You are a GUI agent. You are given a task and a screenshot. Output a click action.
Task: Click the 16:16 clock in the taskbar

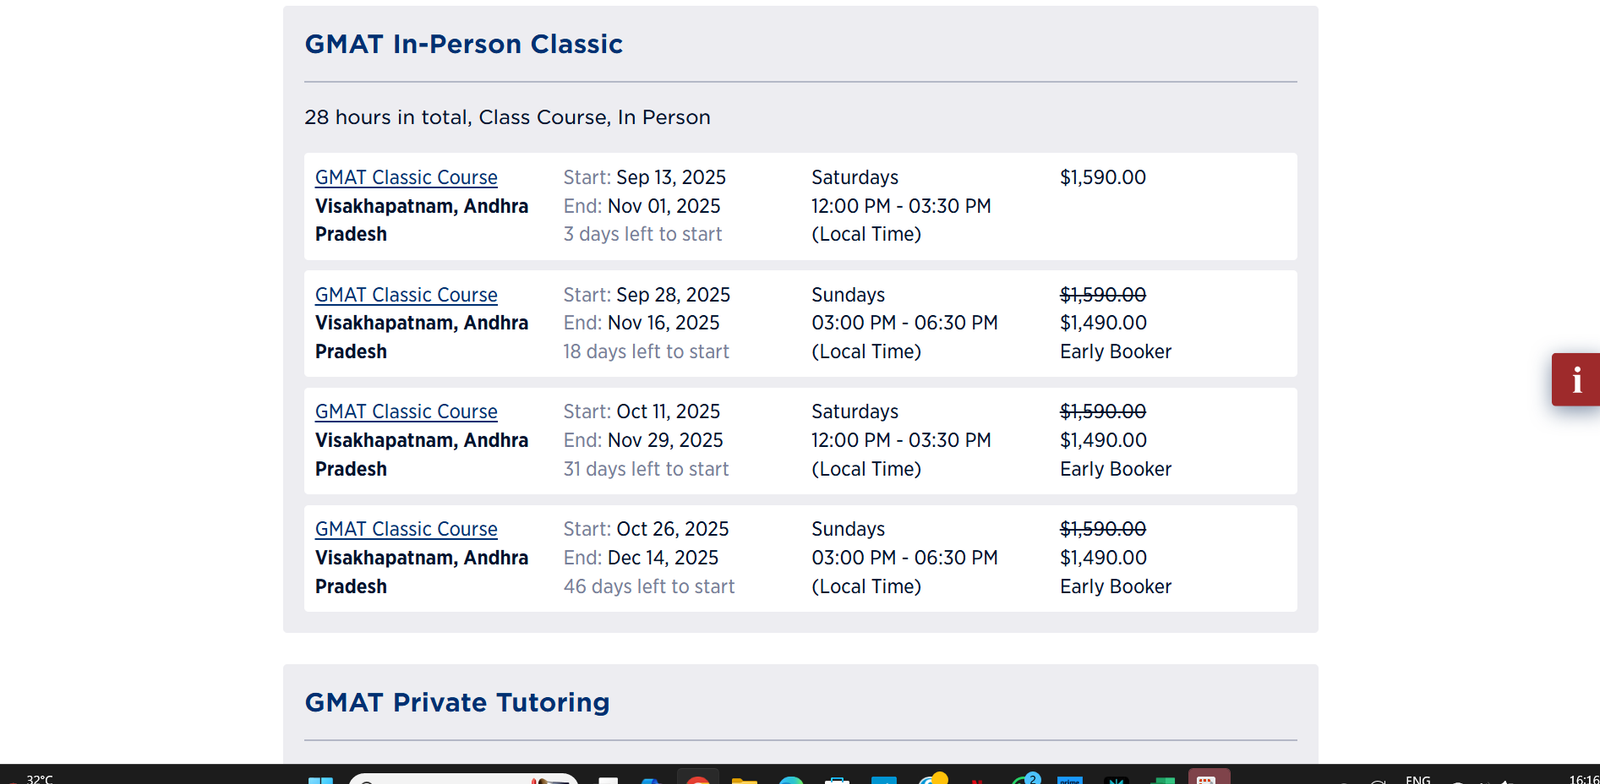[x=1584, y=779]
